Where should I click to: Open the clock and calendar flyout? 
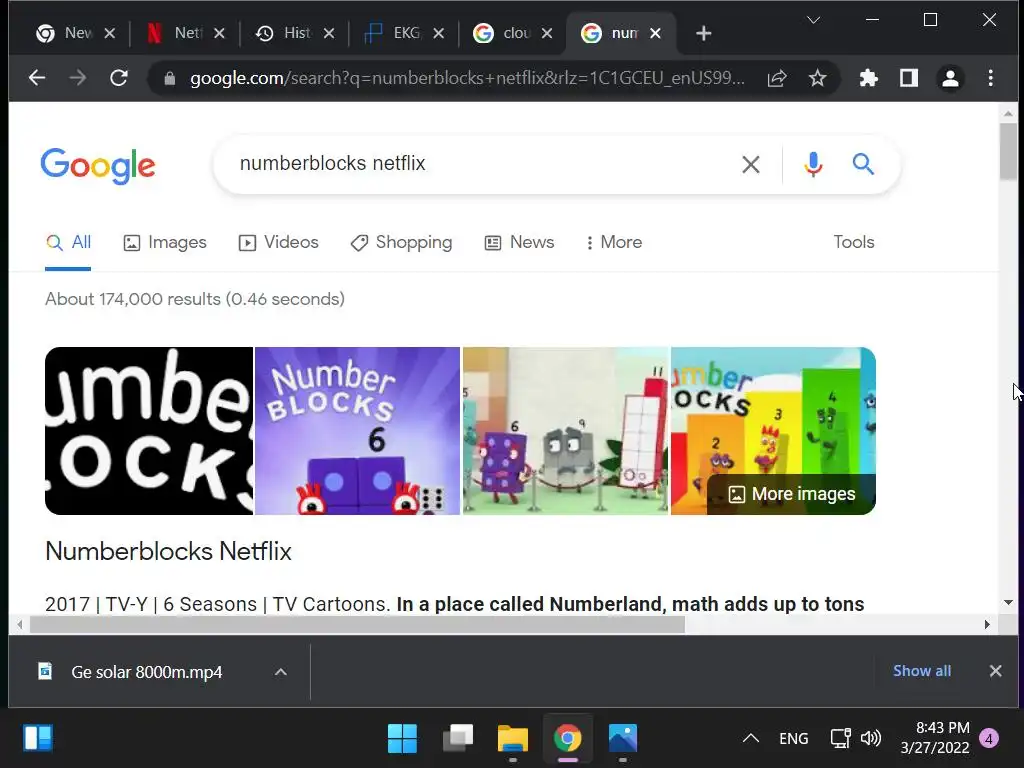click(x=935, y=738)
